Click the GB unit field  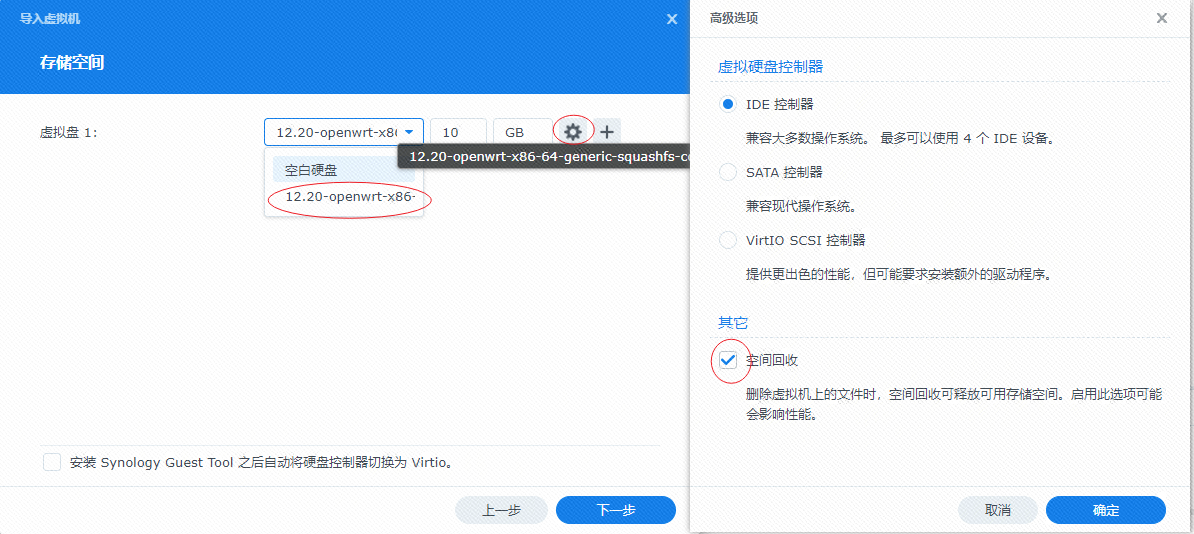(522, 132)
